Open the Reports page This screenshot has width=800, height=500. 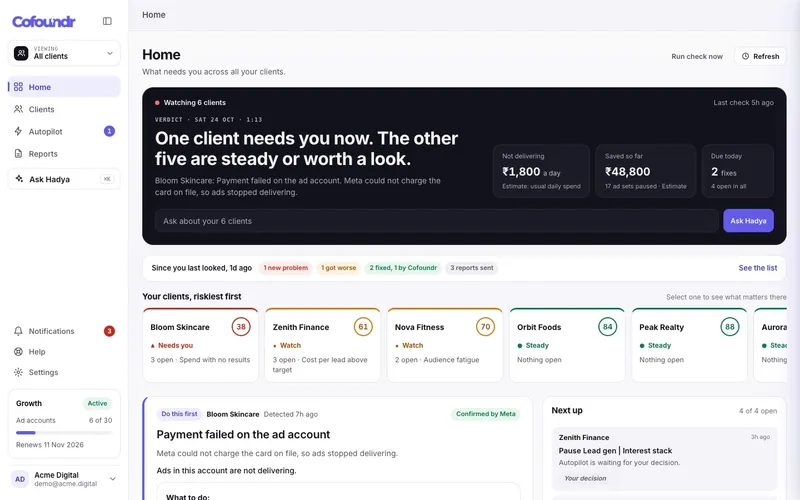click(x=64, y=154)
